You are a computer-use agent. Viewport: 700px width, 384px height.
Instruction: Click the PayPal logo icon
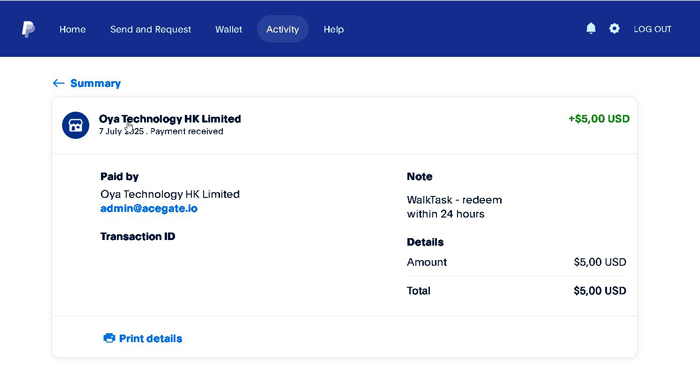click(x=28, y=29)
